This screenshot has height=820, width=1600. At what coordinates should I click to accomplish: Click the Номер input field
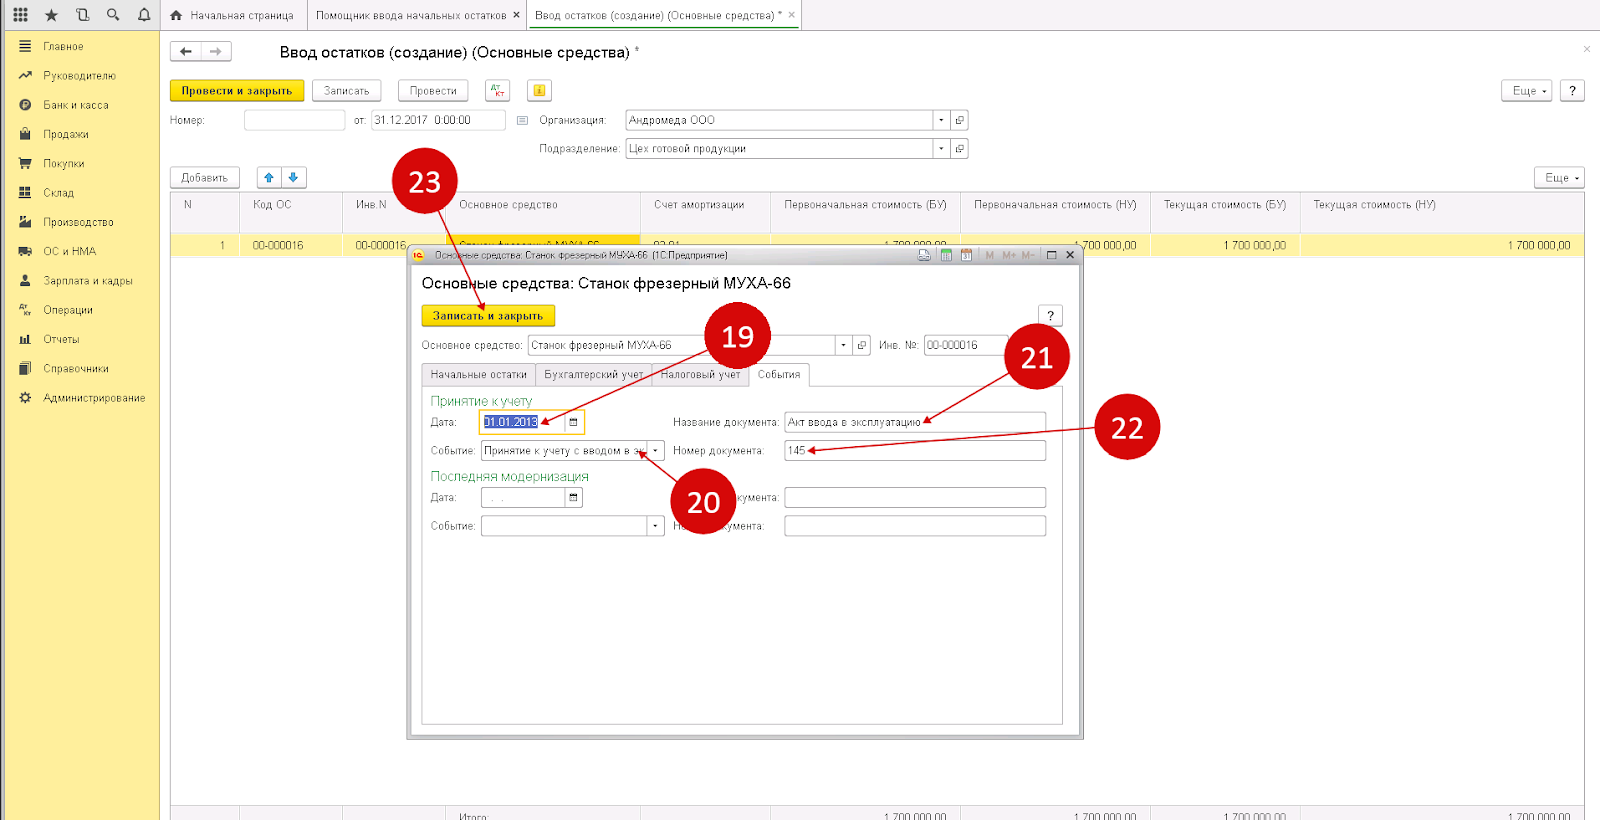(294, 120)
